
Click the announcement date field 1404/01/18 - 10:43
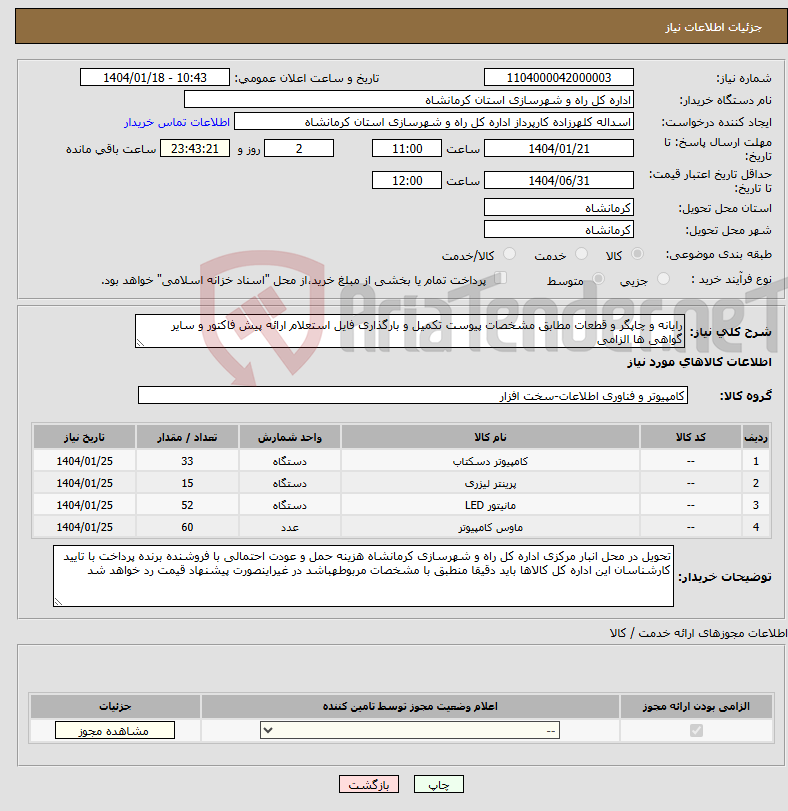[x=155, y=78]
